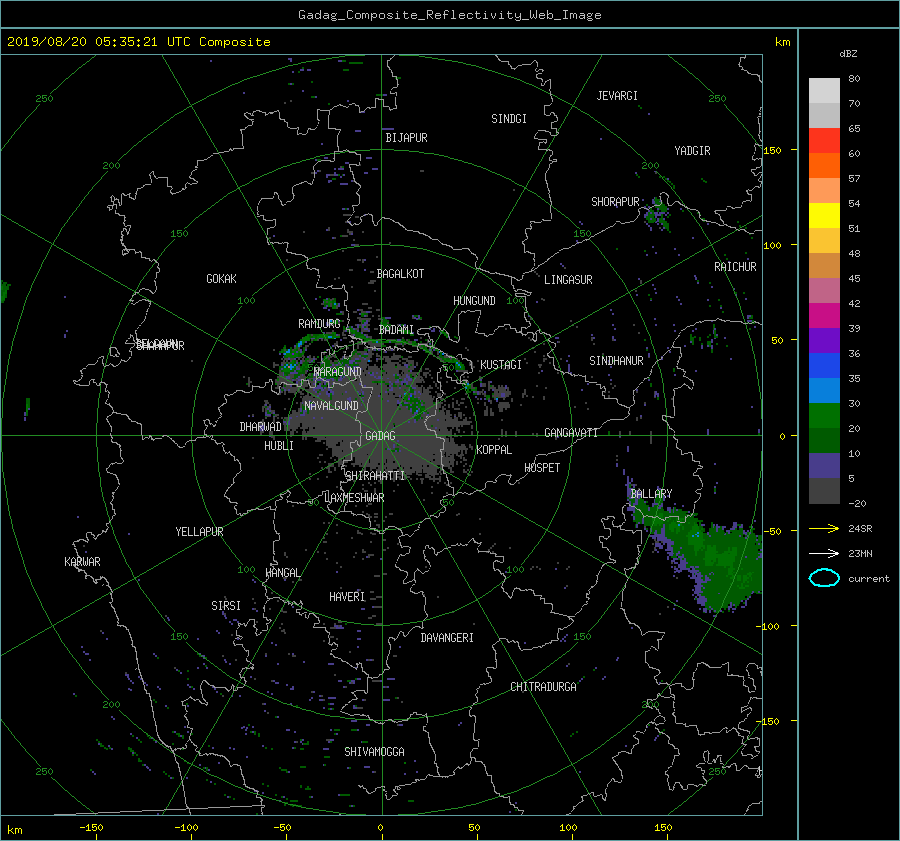Click the title 'Gadag_Composite_Reflectivity_Web_Image'
This screenshot has width=900, height=841.
coord(449,15)
